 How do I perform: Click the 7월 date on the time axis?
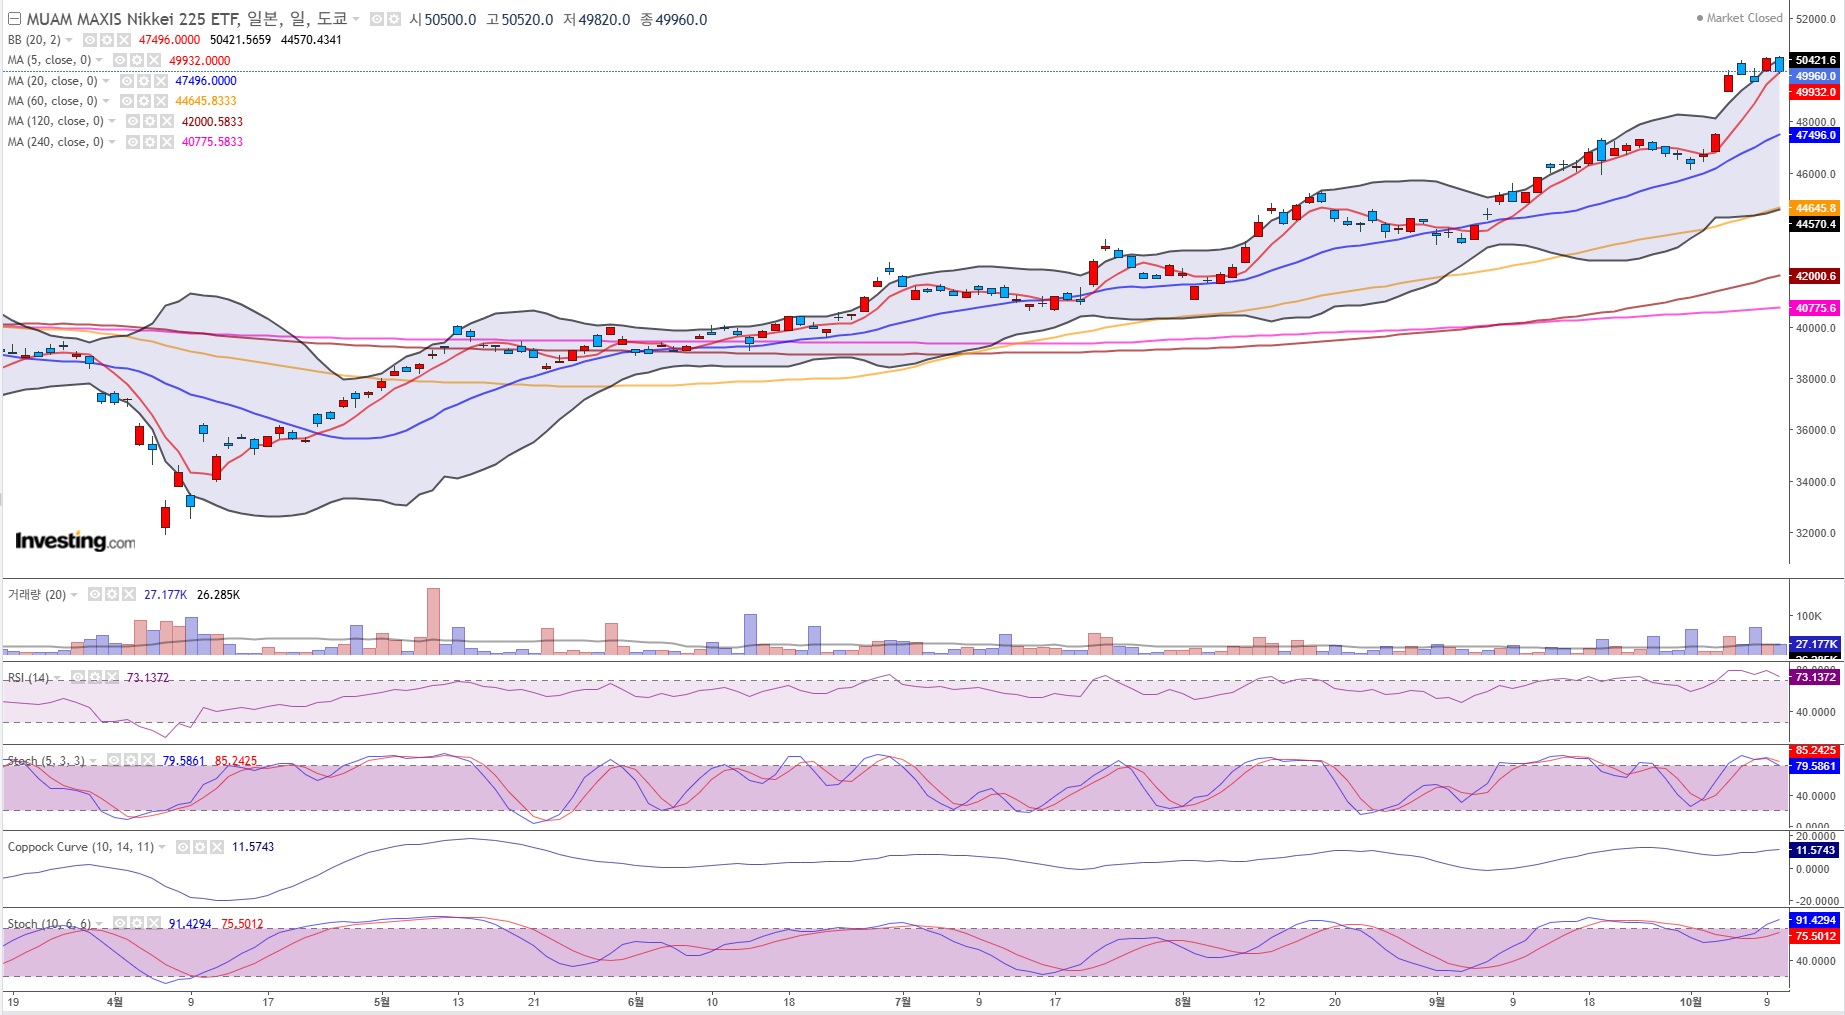(x=903, y=1001)
